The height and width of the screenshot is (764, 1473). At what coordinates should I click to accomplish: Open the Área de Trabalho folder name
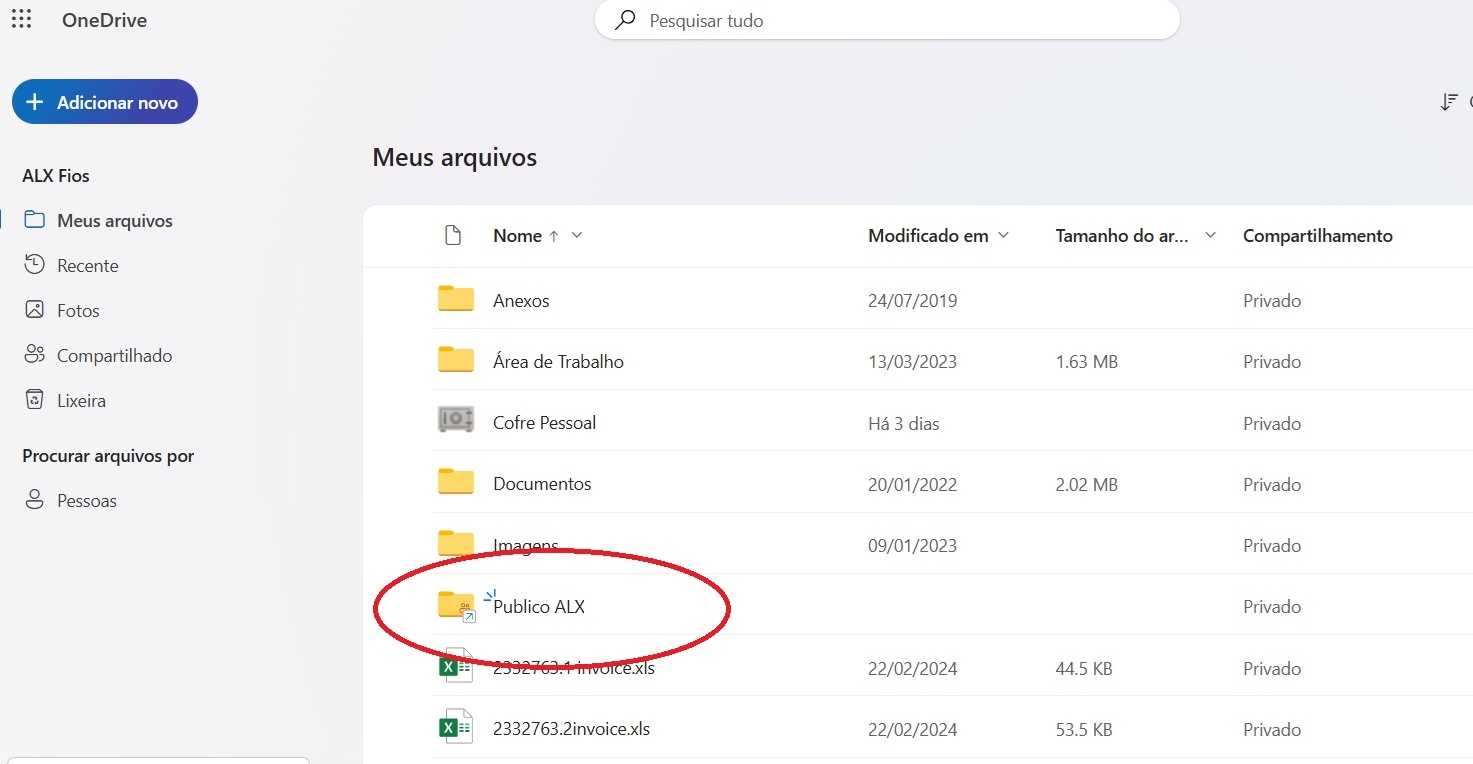click(x=558, y=362)
